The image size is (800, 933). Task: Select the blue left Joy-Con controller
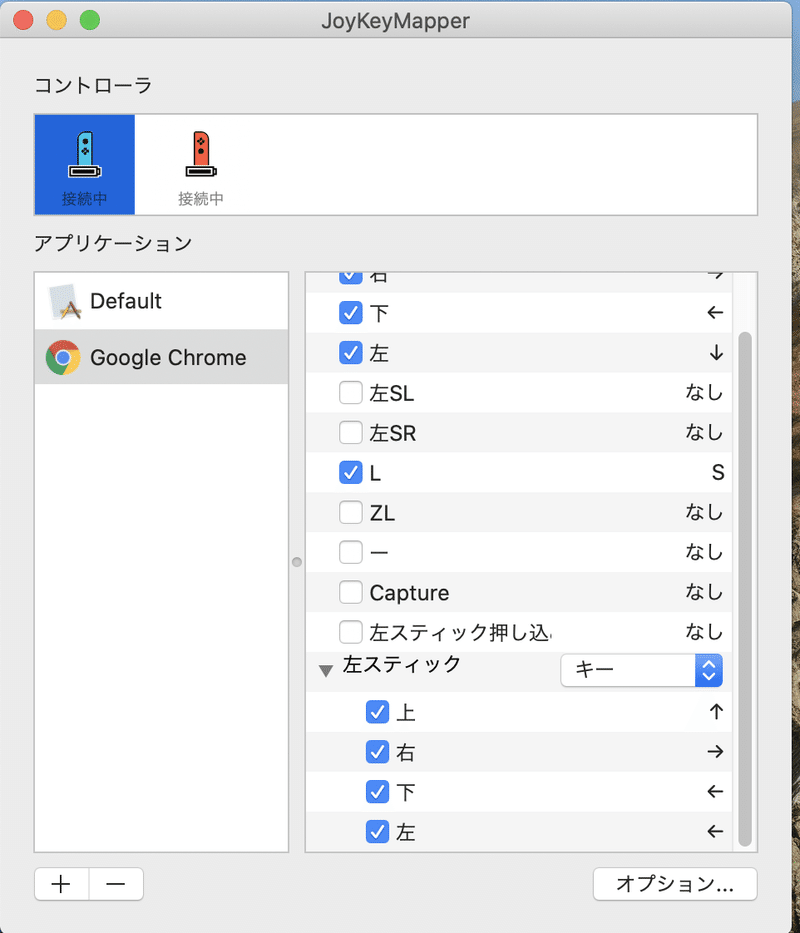pos(85,165)
